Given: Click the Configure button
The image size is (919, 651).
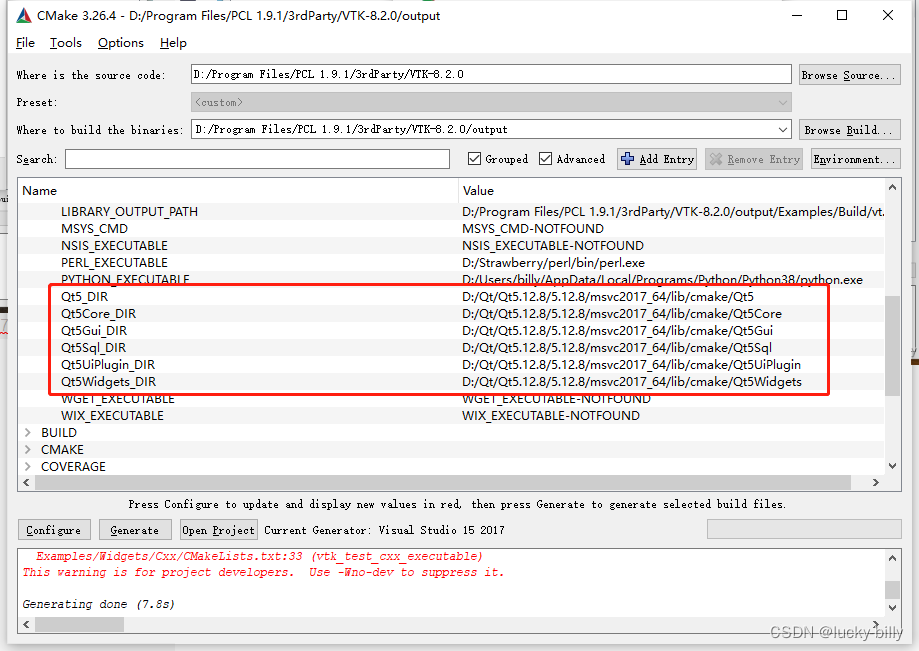Looking at the screenshot, I should [x=54, y=530].
